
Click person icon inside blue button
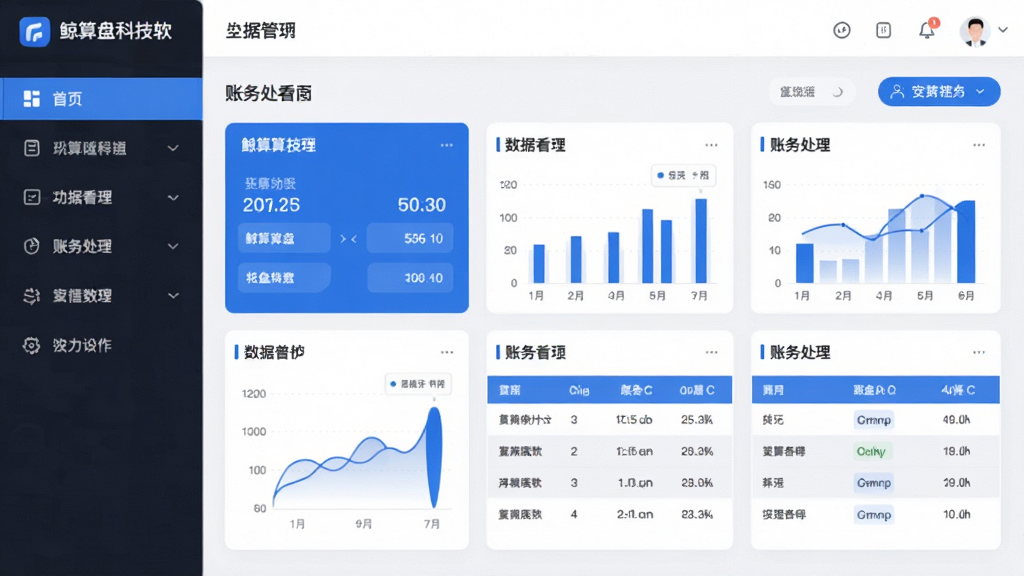click(897, 91)
